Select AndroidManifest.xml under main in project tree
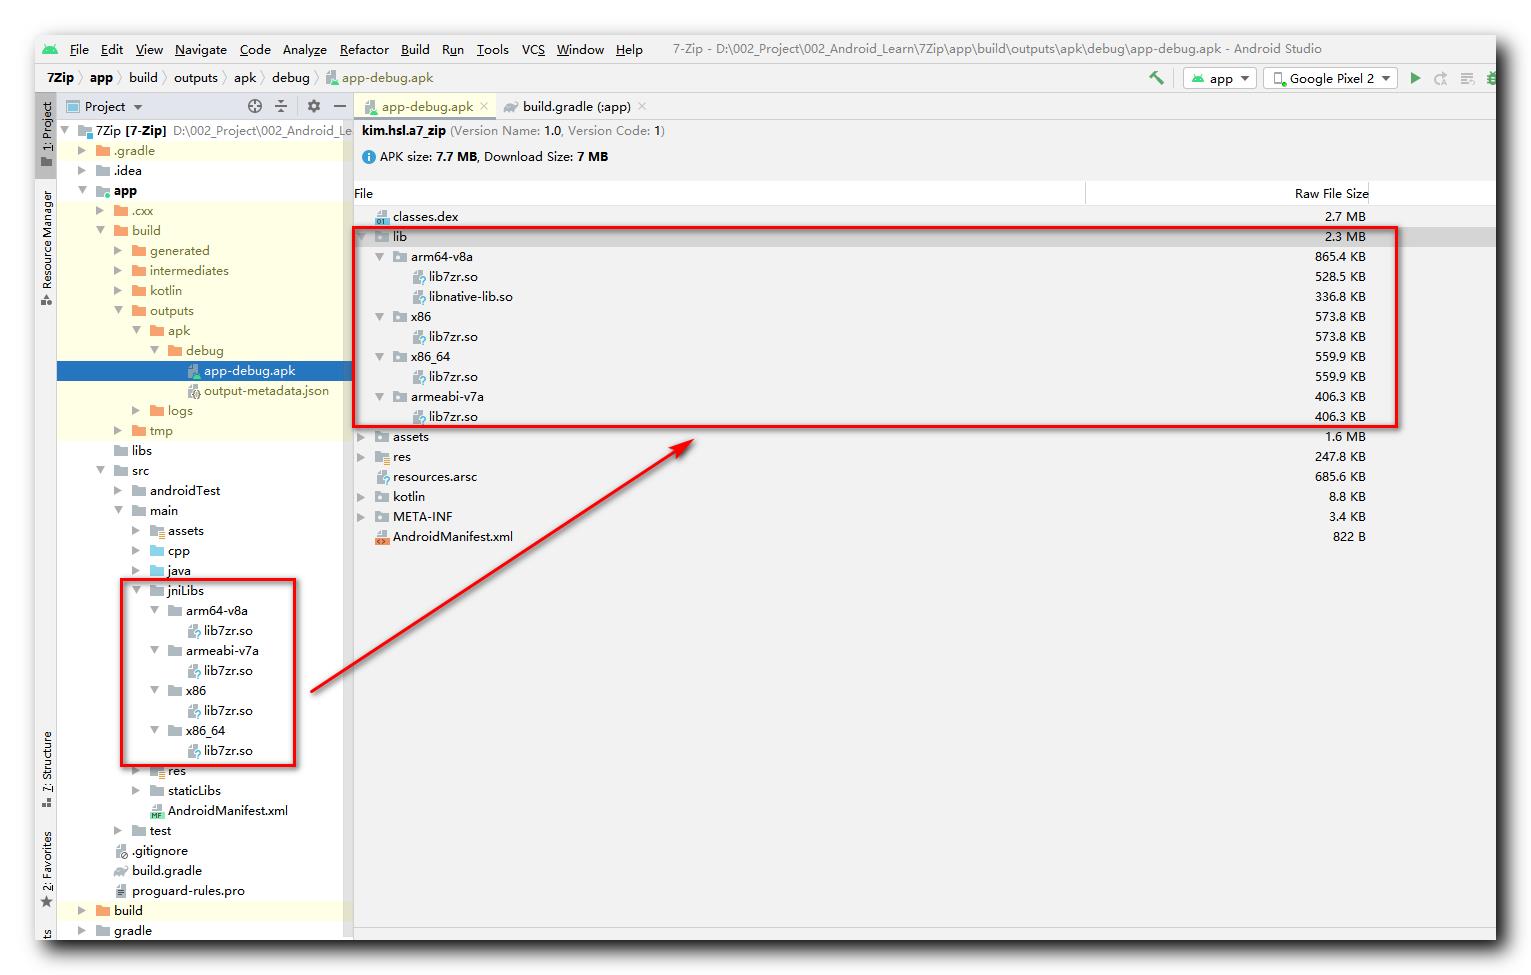 [x=227, y=810]
